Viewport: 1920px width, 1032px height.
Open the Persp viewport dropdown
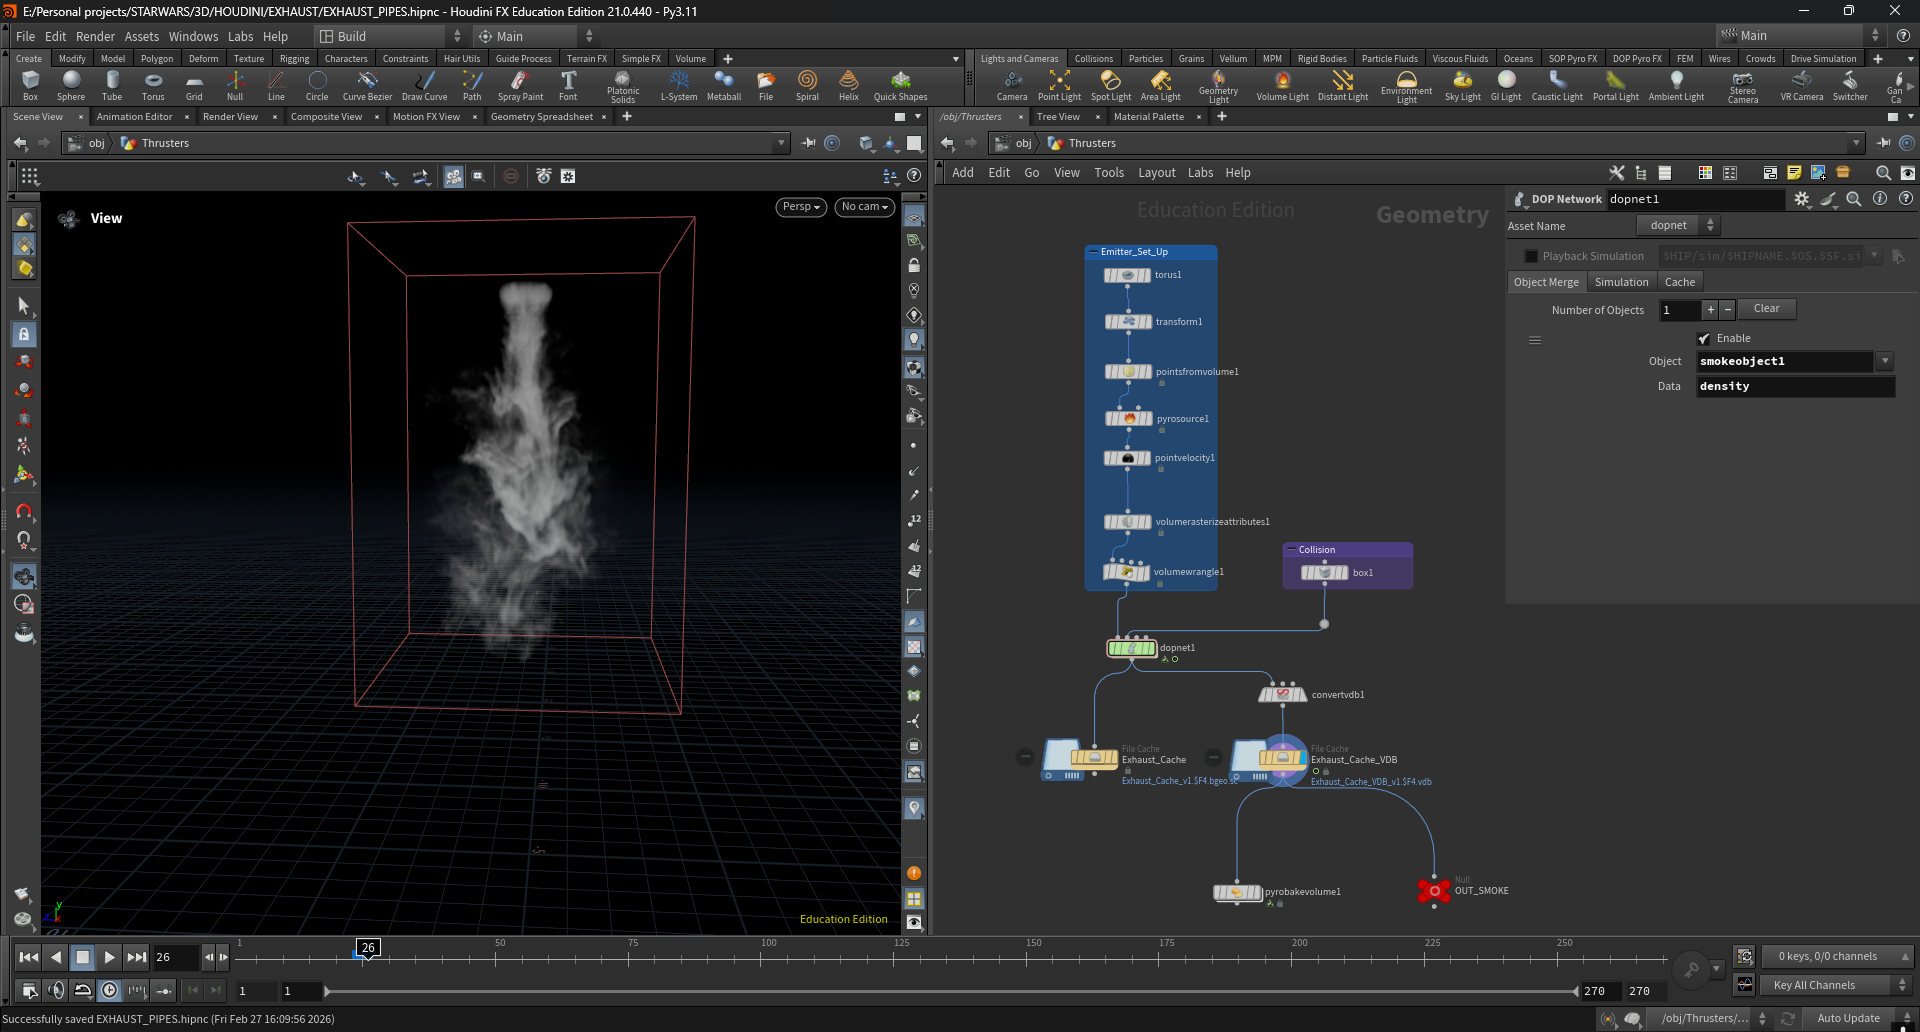pos(801,207)
